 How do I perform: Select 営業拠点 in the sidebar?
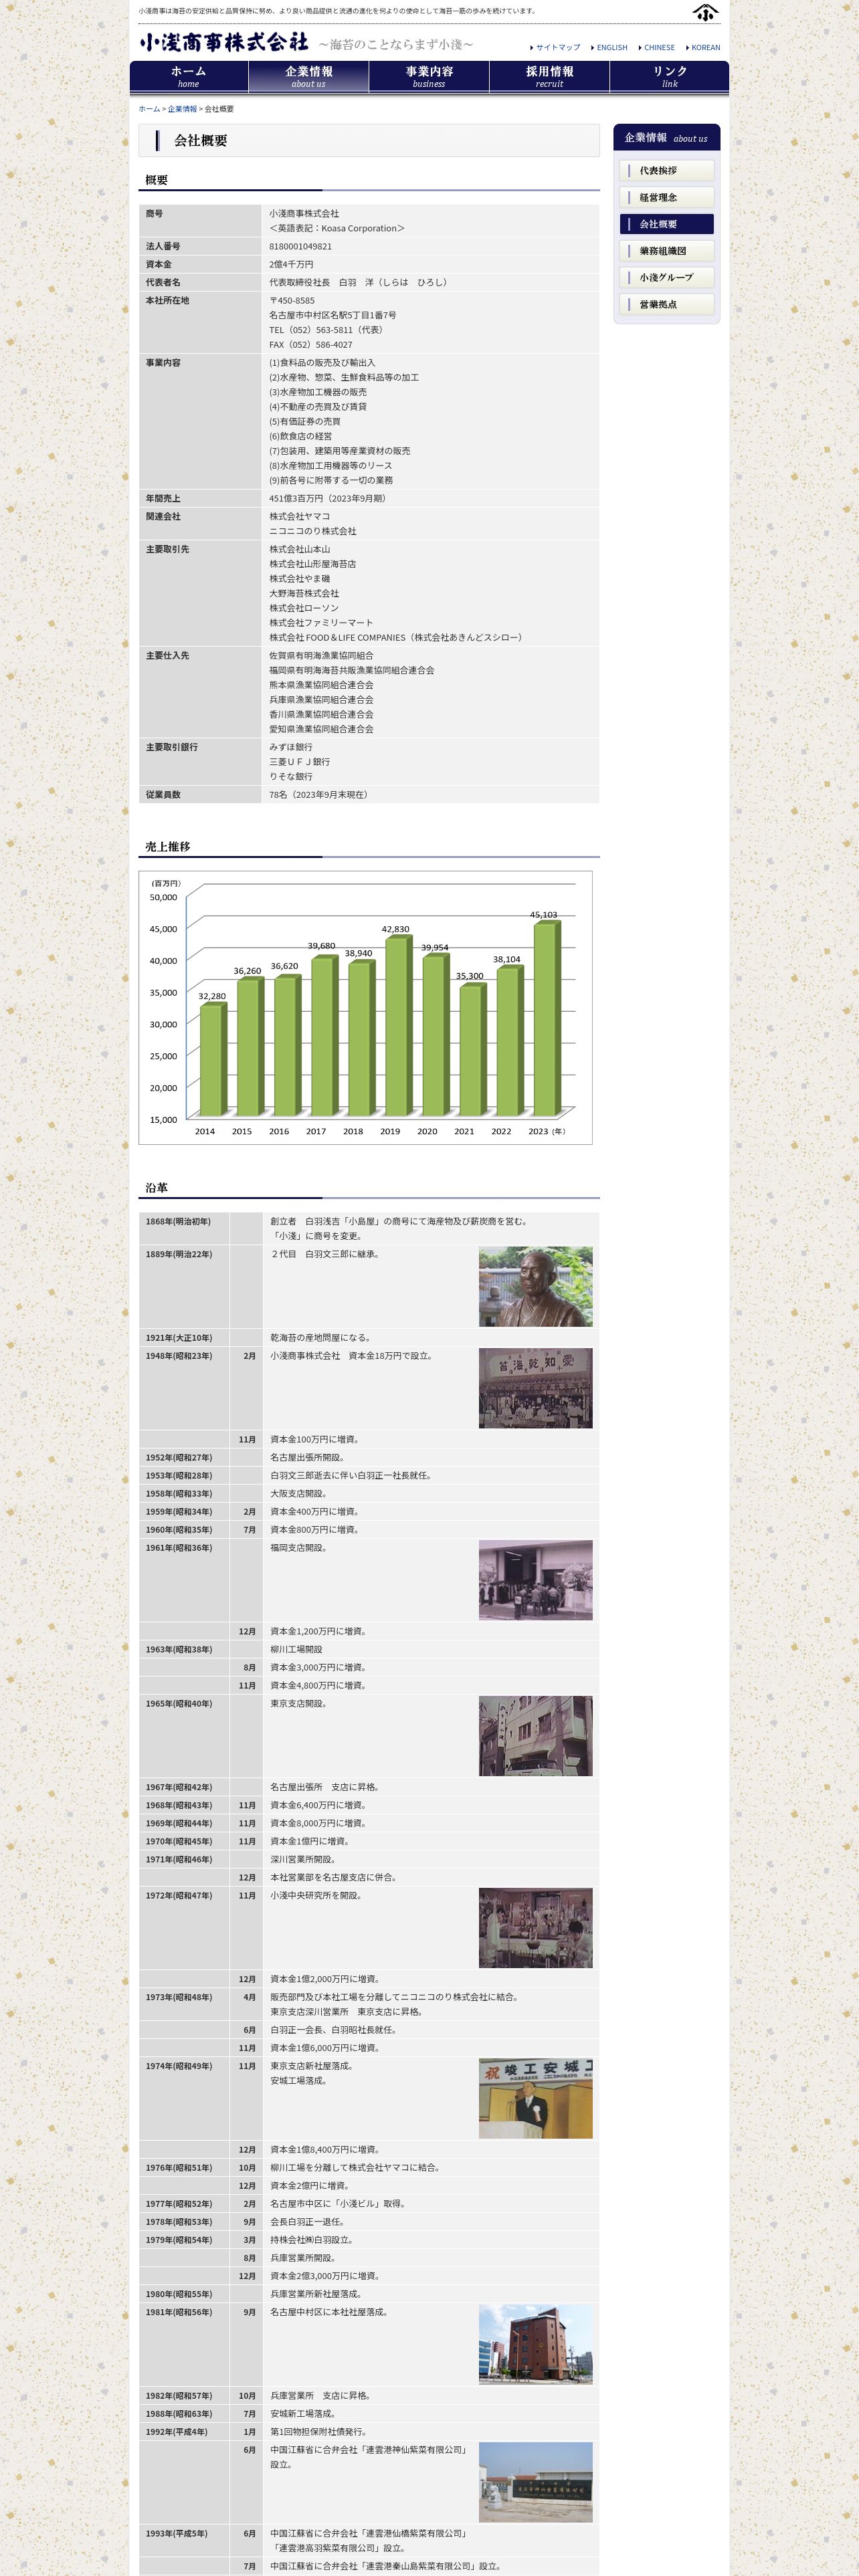(x=667, y=304)
